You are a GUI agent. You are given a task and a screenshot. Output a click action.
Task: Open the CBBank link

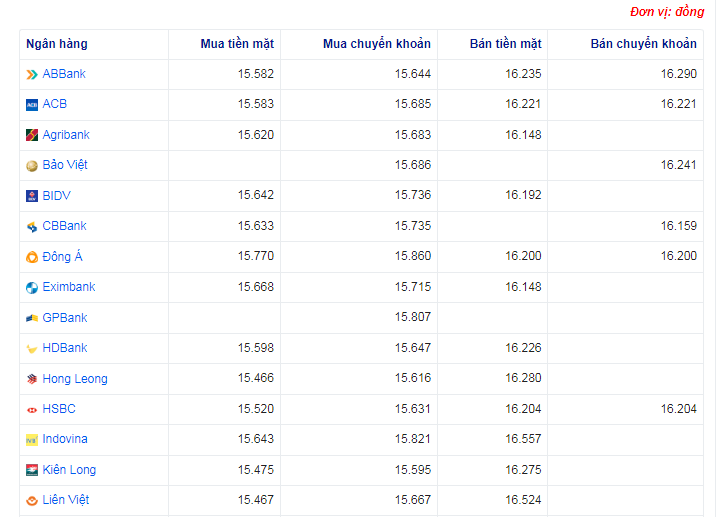click(x=64, y=226)
